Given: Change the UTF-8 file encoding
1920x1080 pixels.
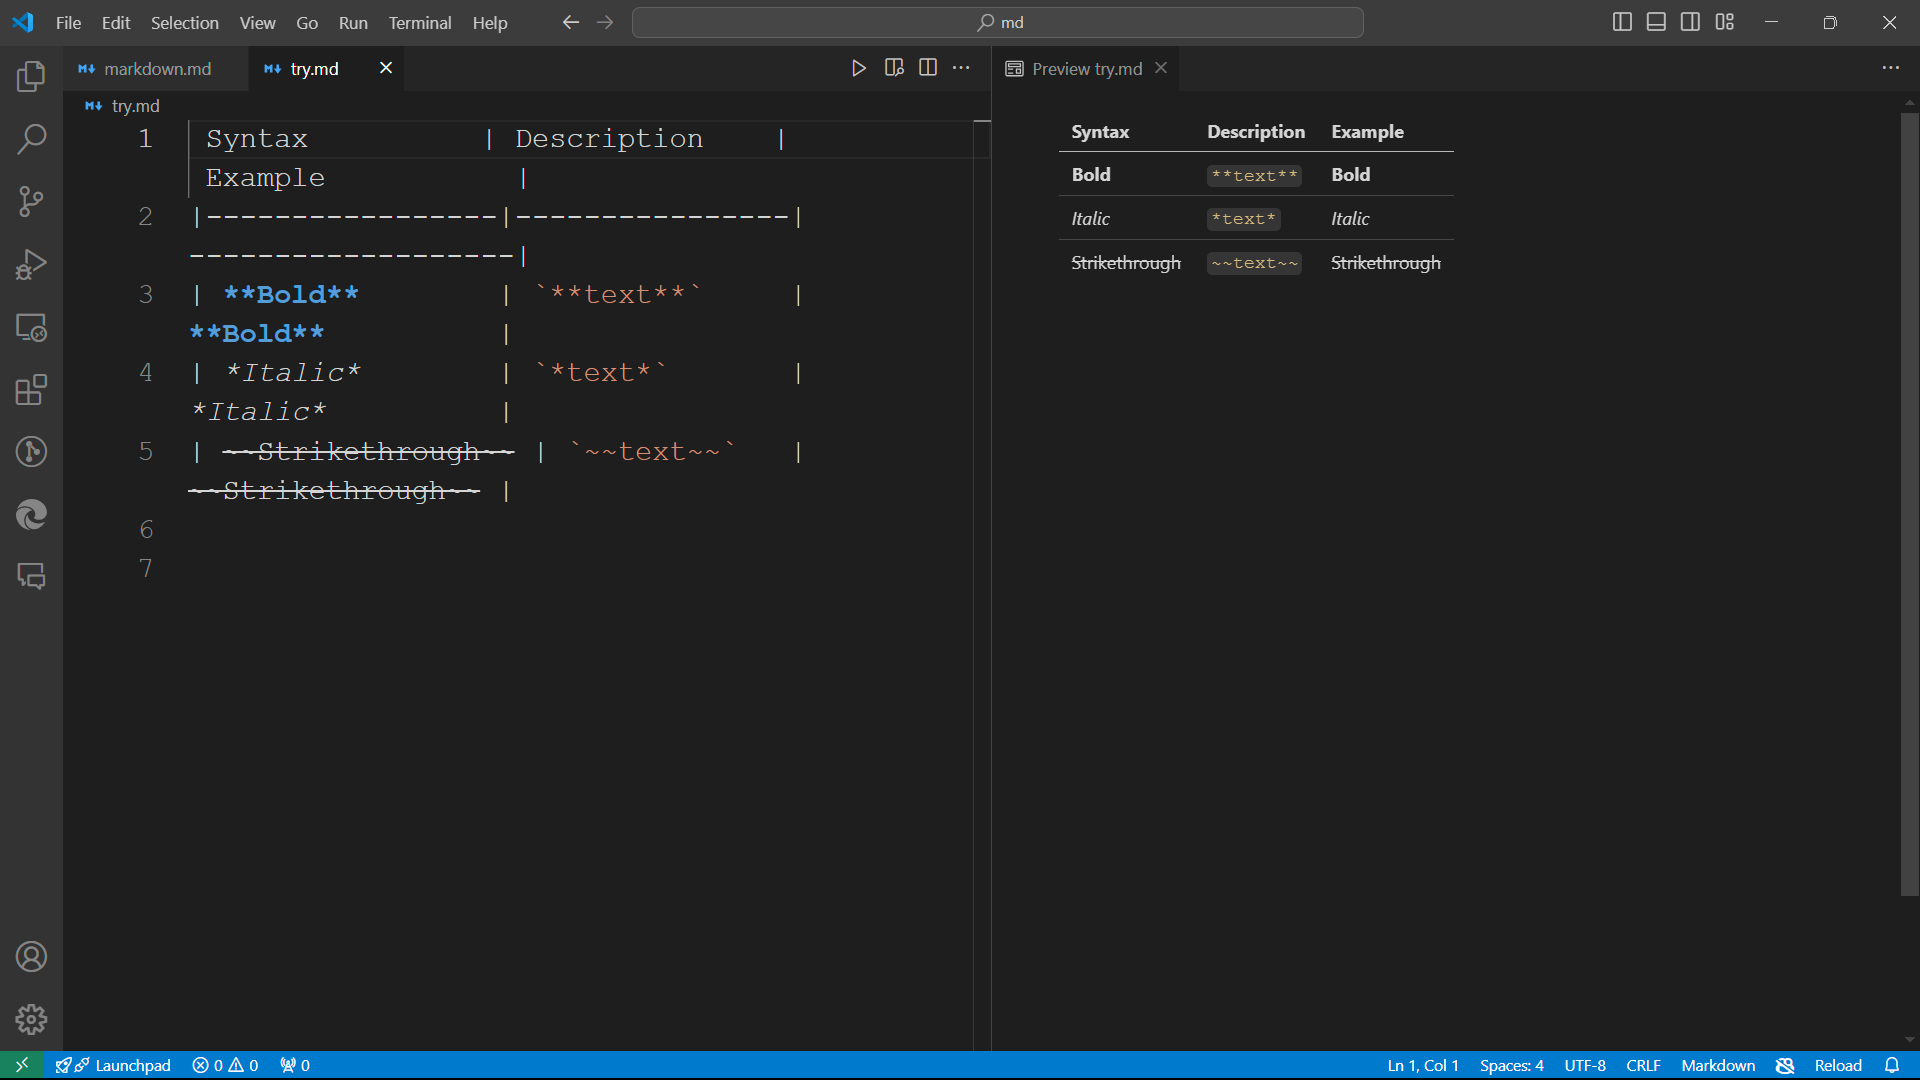Looking at the screenshot, I should [1585, 1065].
